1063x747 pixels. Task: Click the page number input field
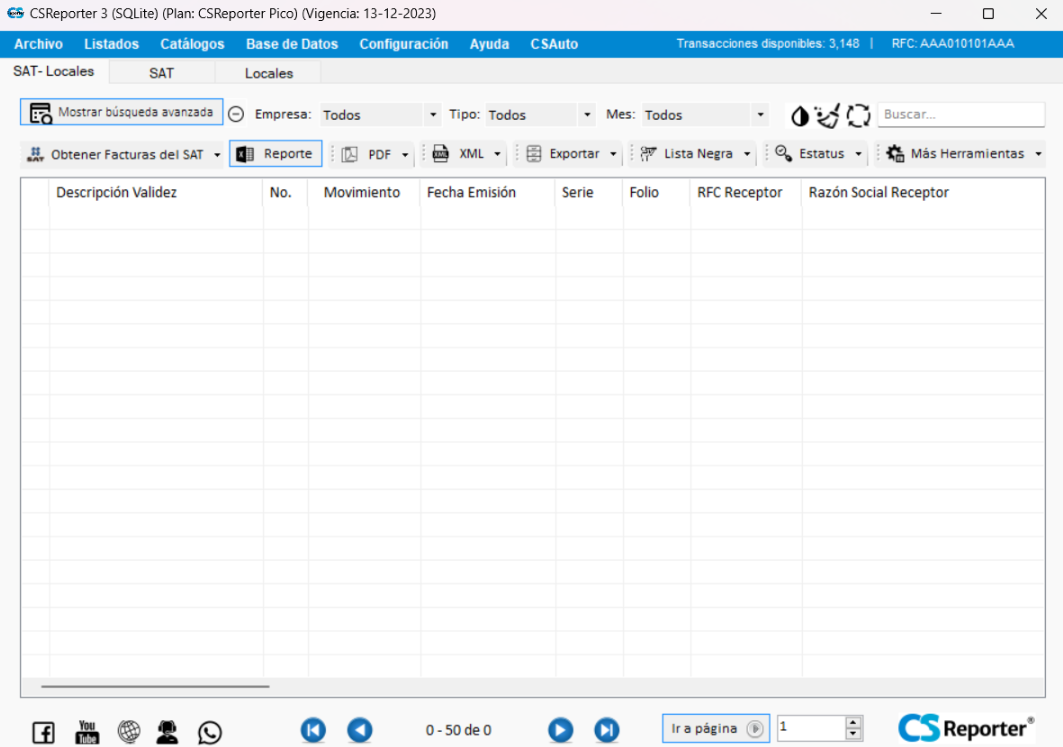(811, 728)
